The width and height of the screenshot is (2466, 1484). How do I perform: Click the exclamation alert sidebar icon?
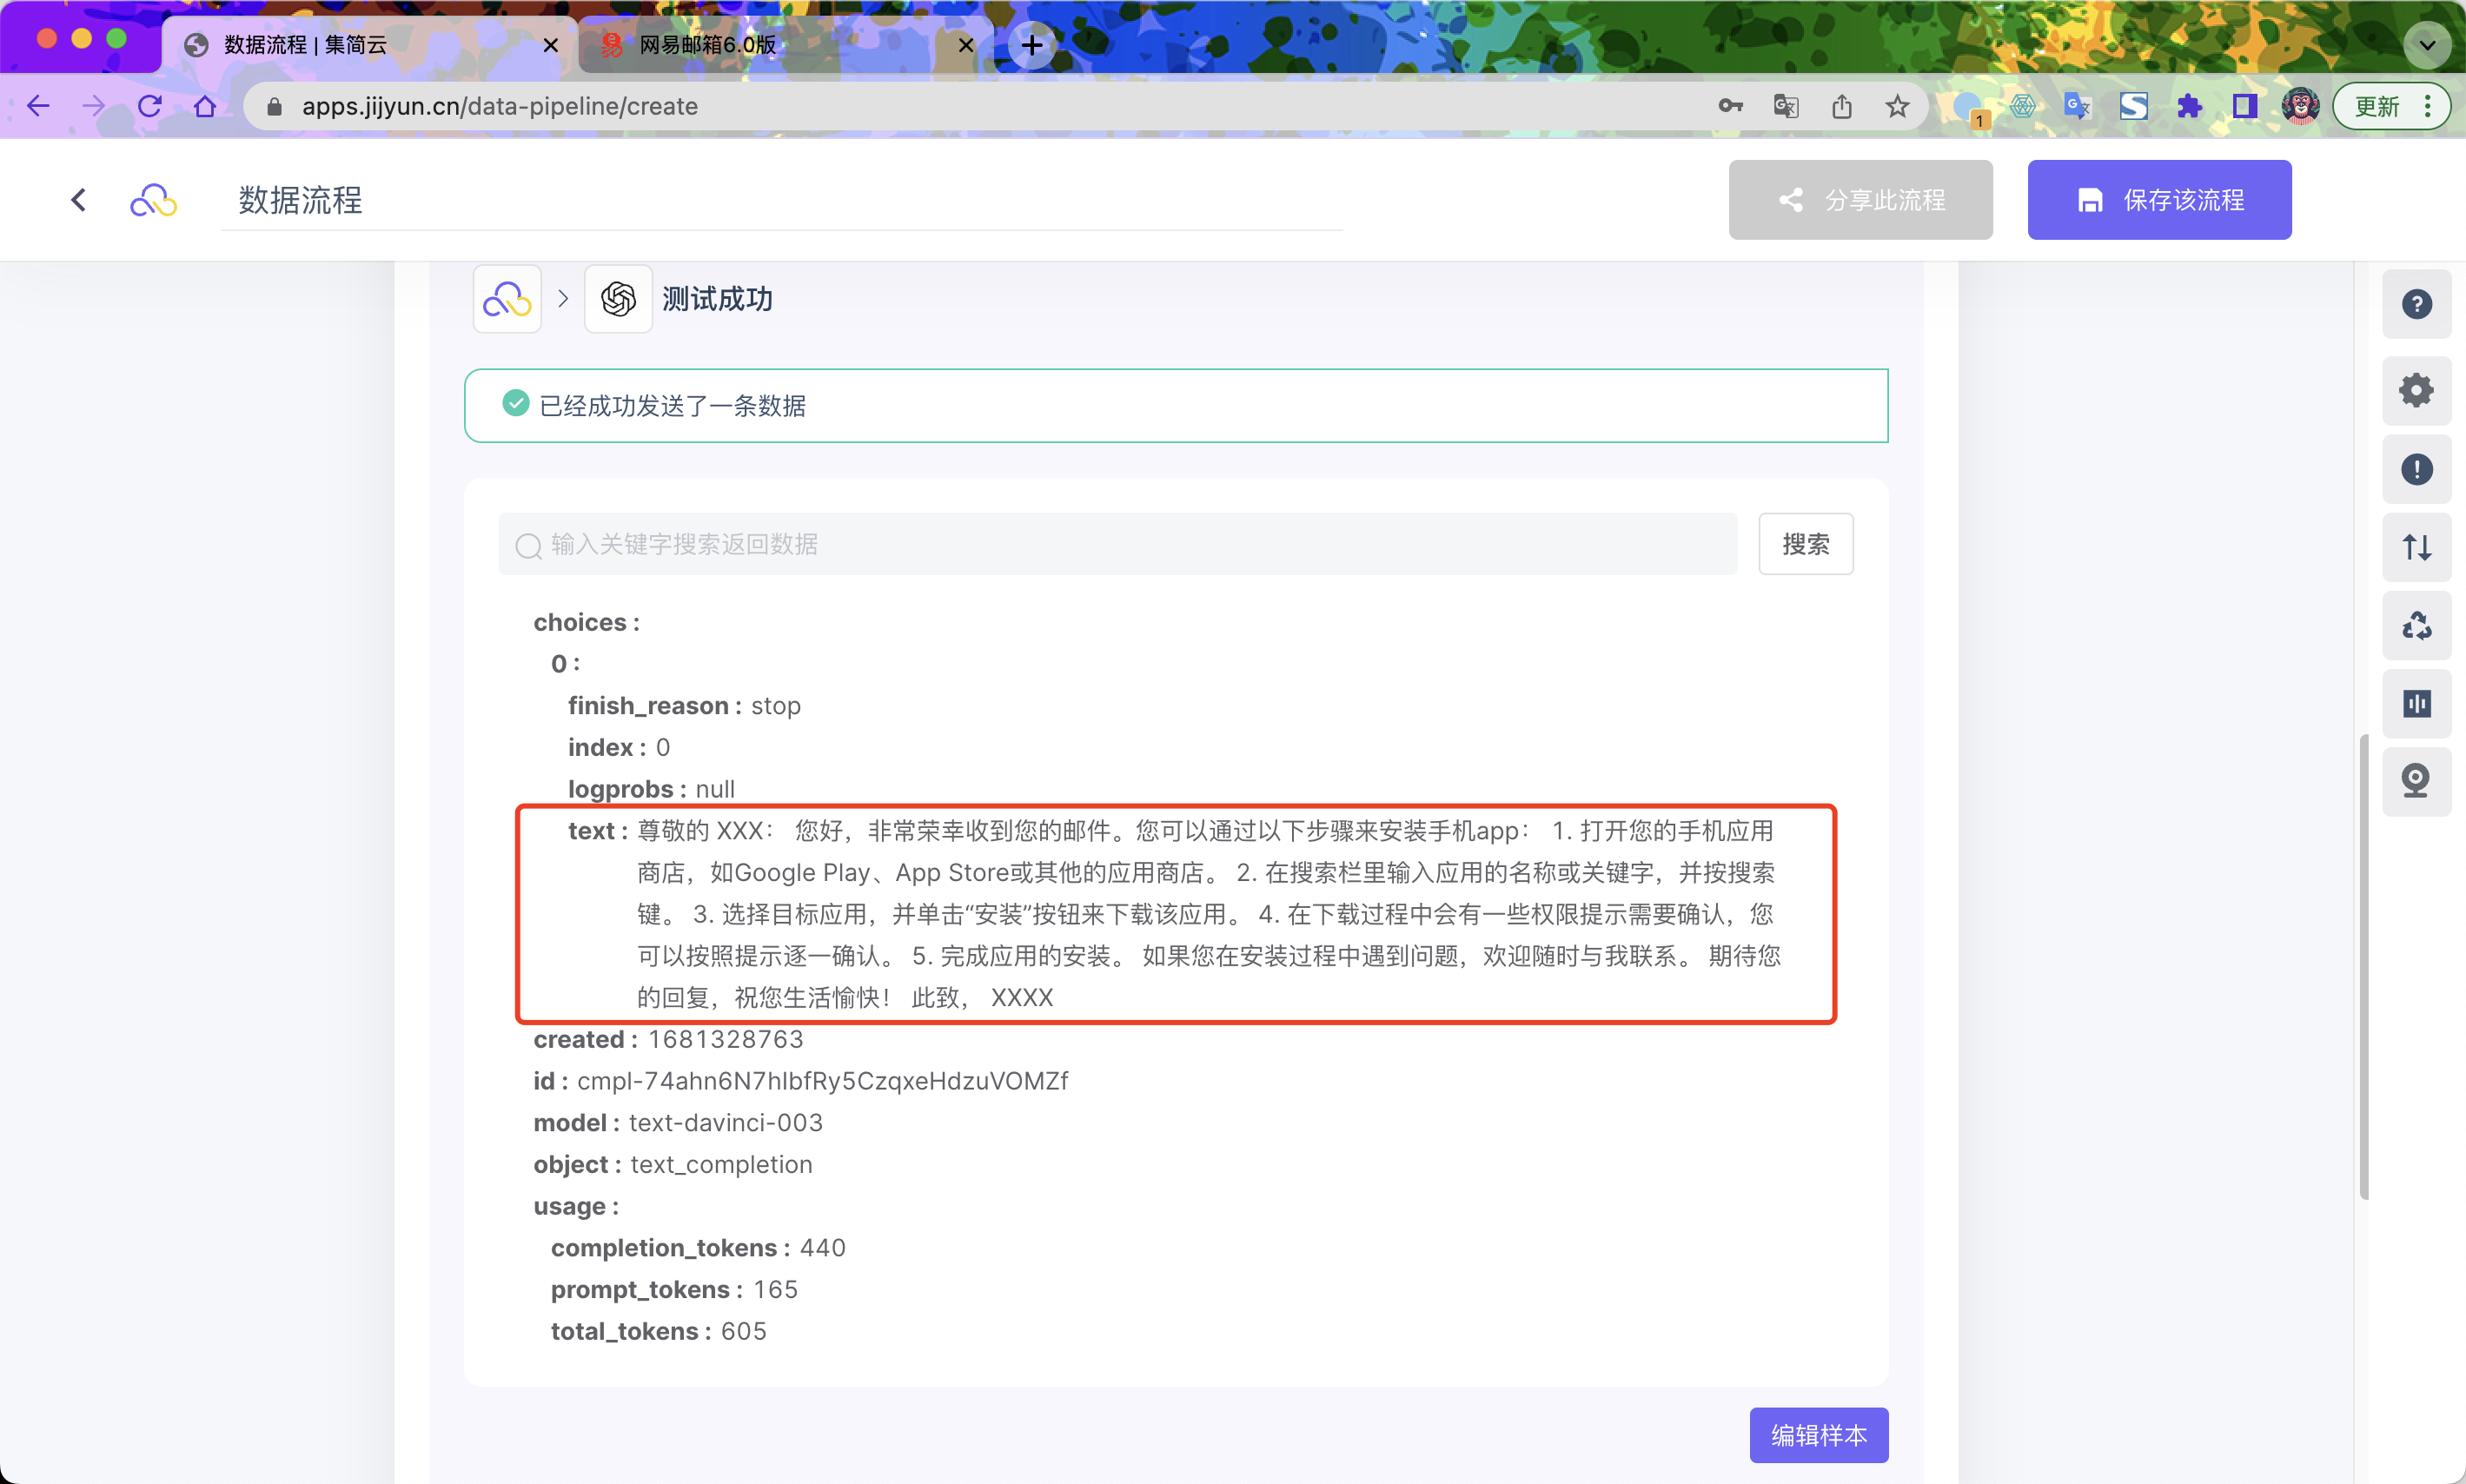tap(2416, 469)
